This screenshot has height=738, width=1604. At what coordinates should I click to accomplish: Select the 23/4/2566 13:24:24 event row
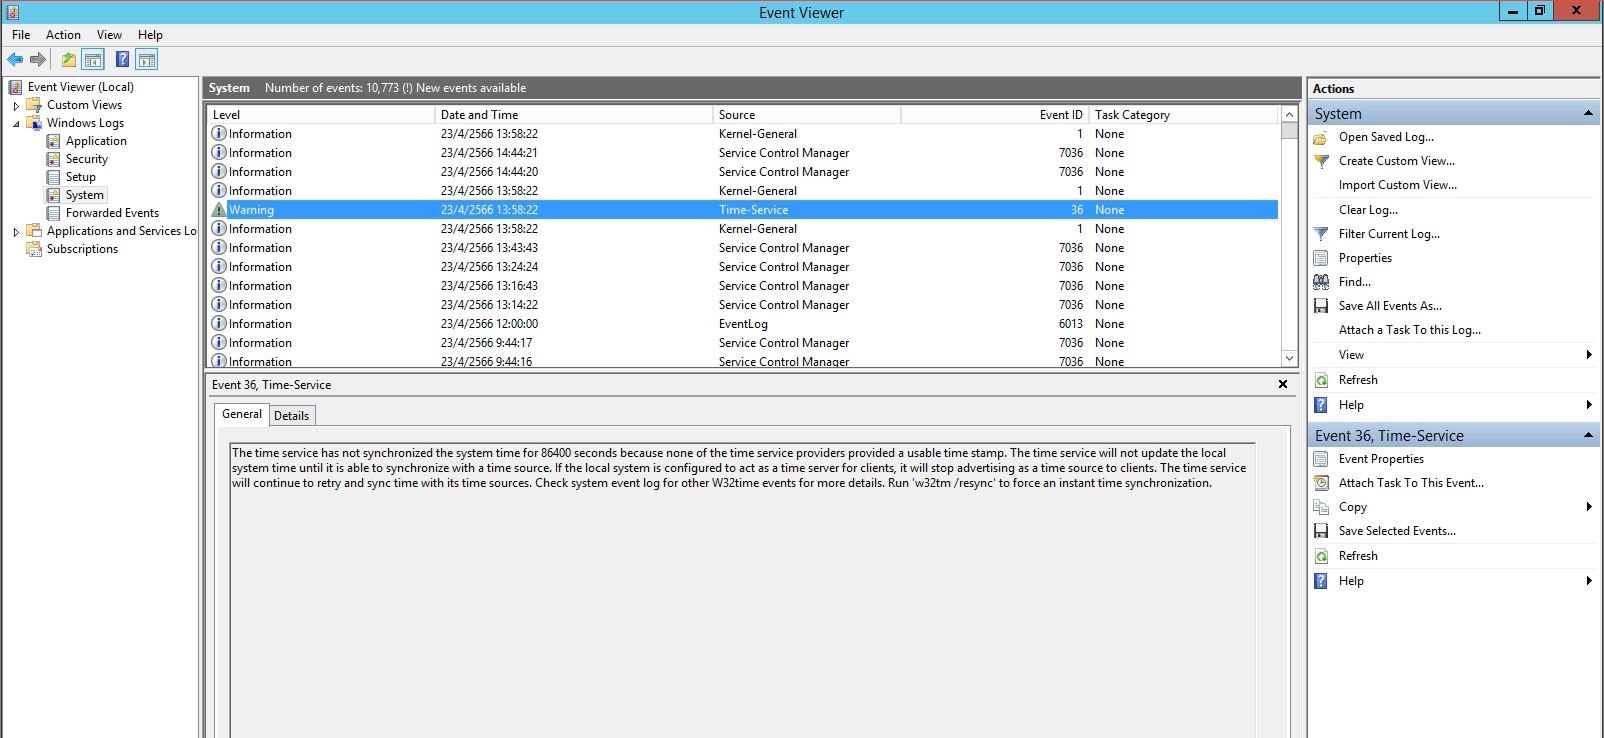point(743,267)
